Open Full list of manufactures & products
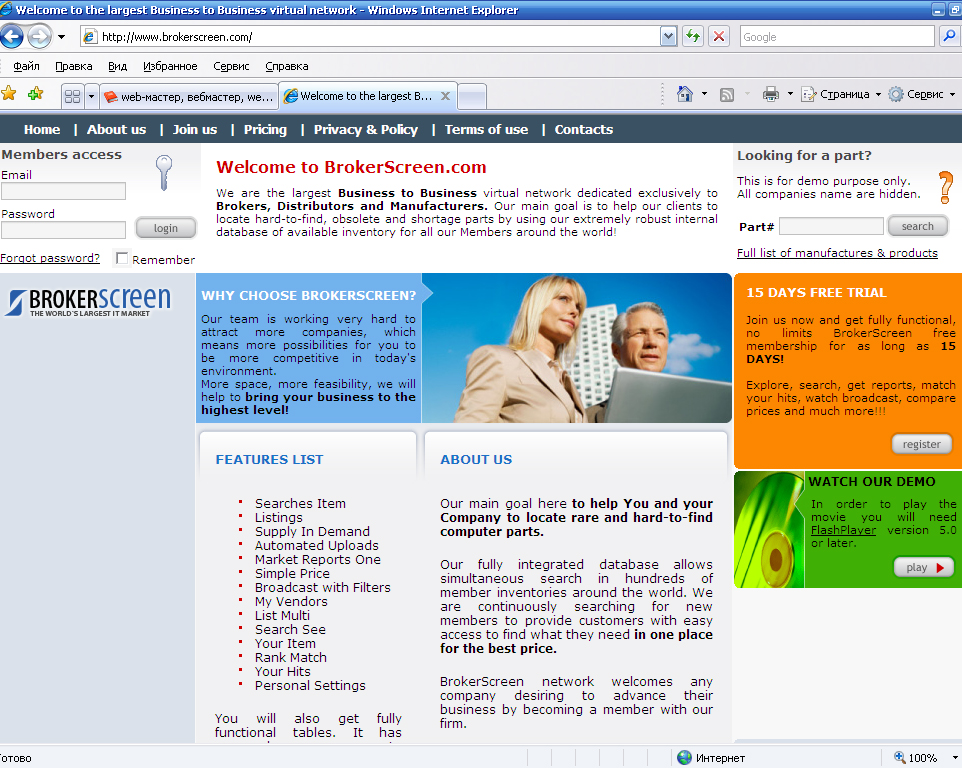962x768 pixels. [837, 253]
